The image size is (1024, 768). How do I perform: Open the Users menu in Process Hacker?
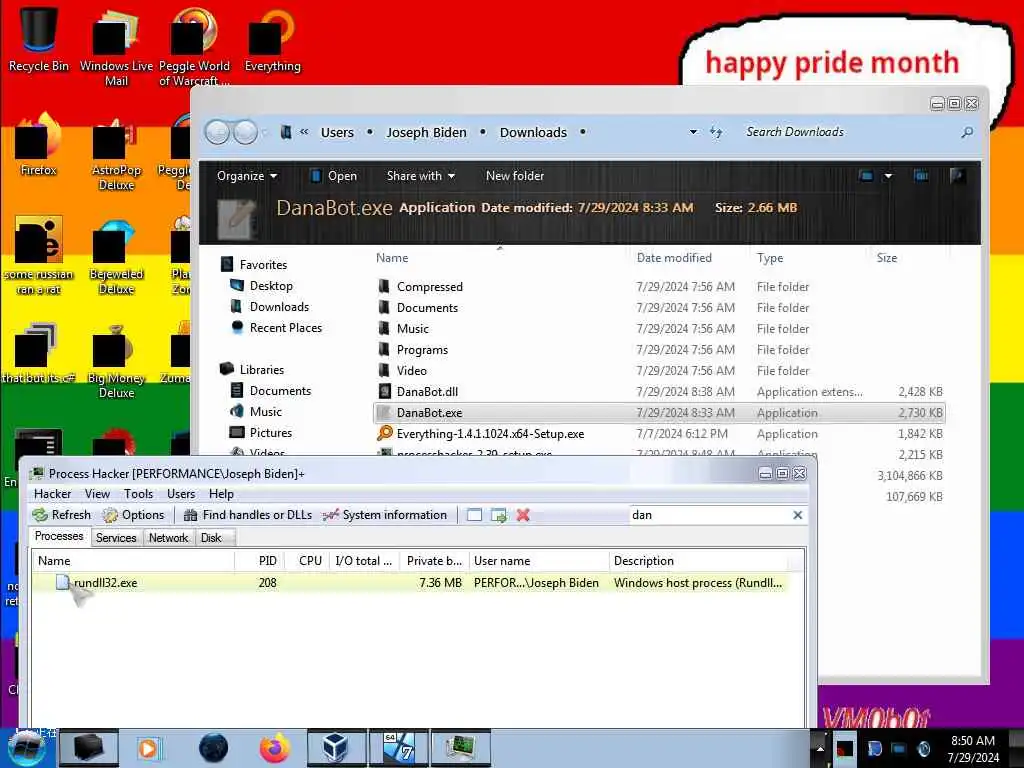(181, 494)
